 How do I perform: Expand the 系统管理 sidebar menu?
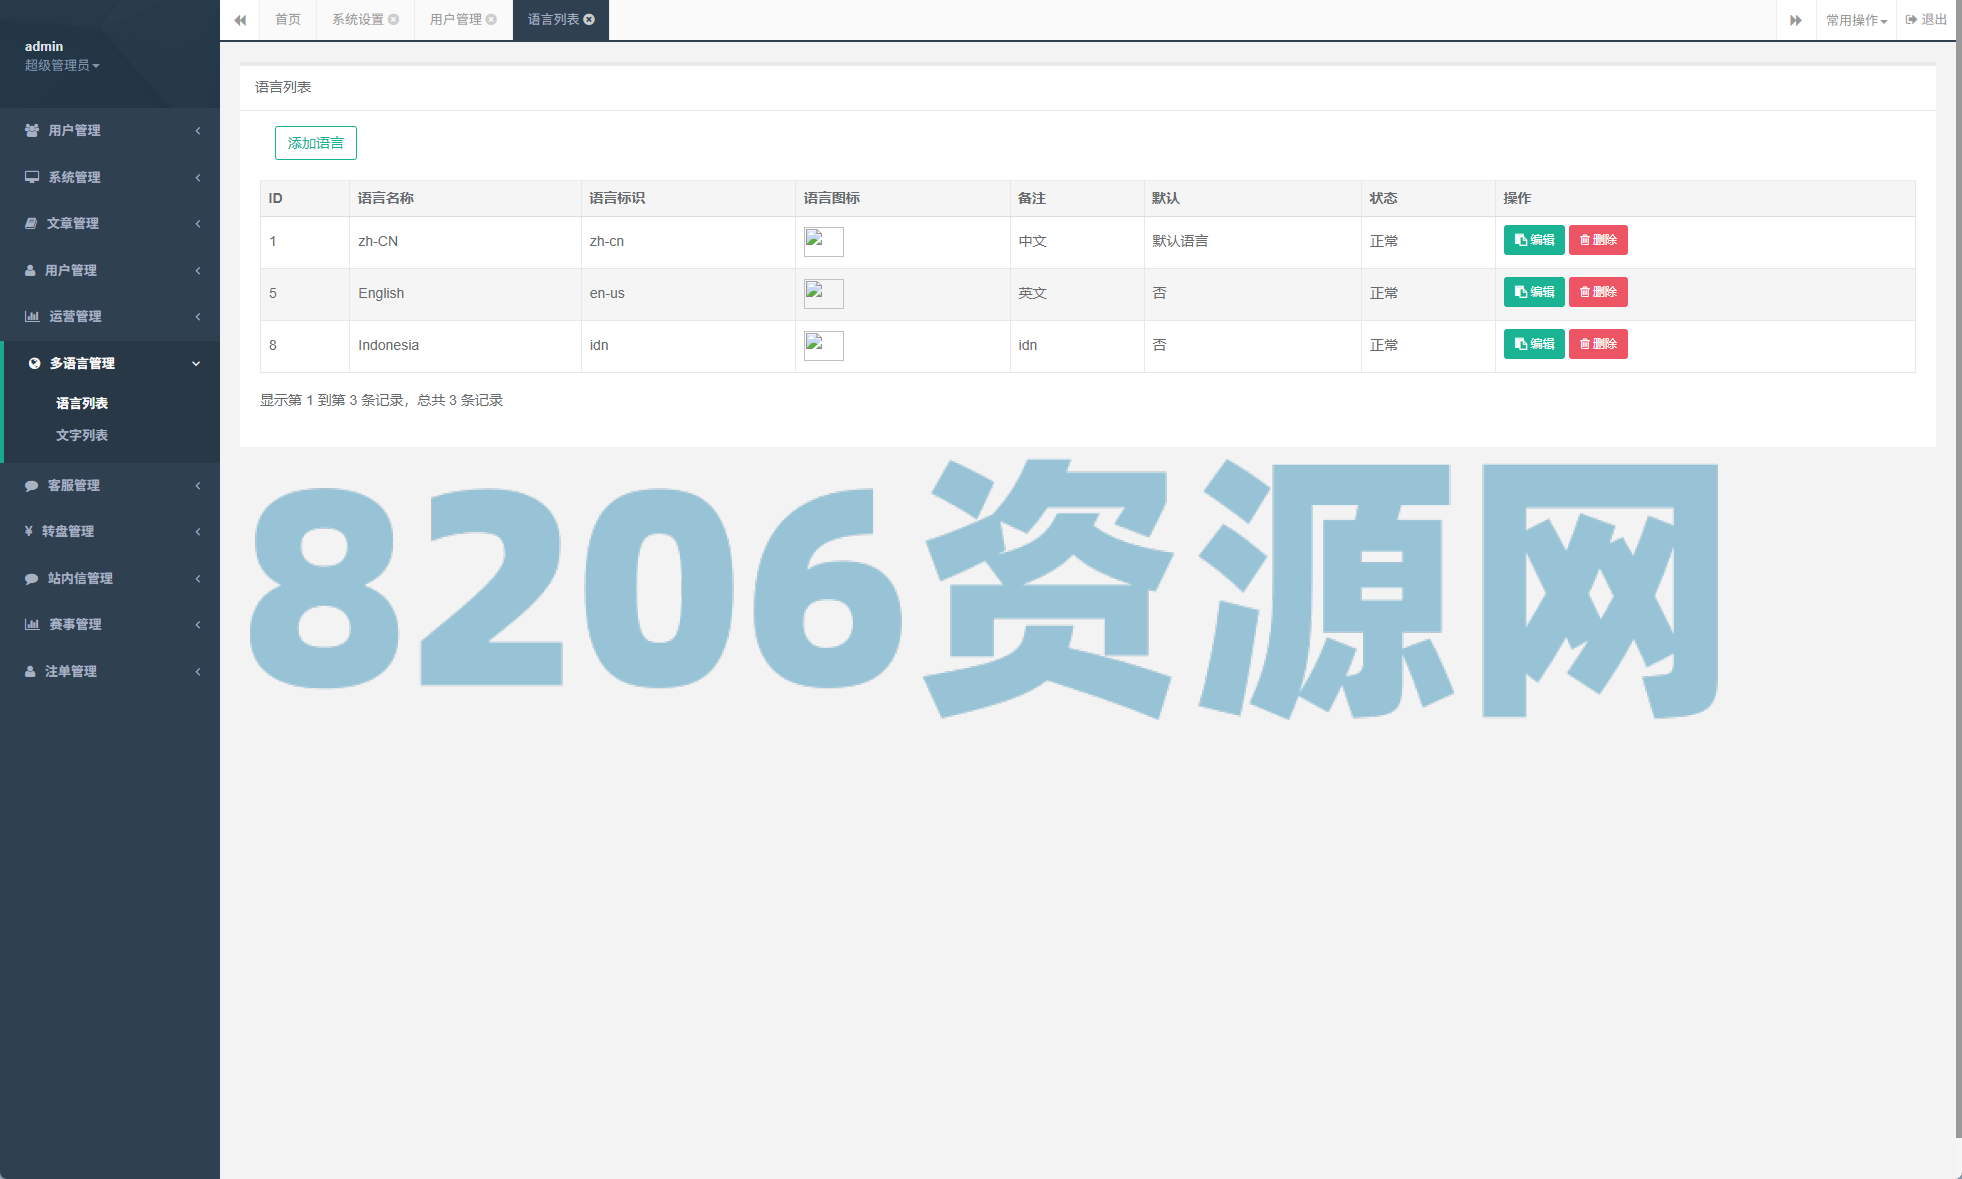click(x=110, y=177)
